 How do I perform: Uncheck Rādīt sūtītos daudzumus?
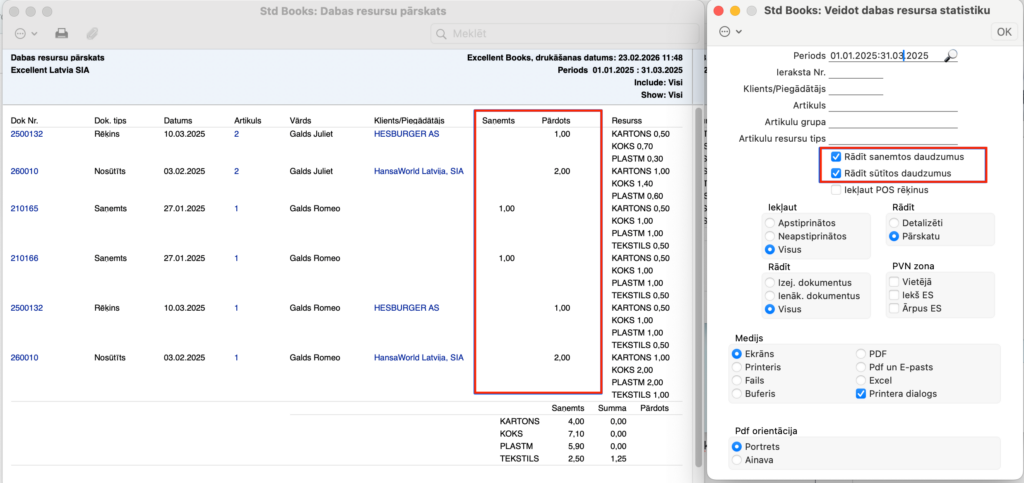pos(836,173)
